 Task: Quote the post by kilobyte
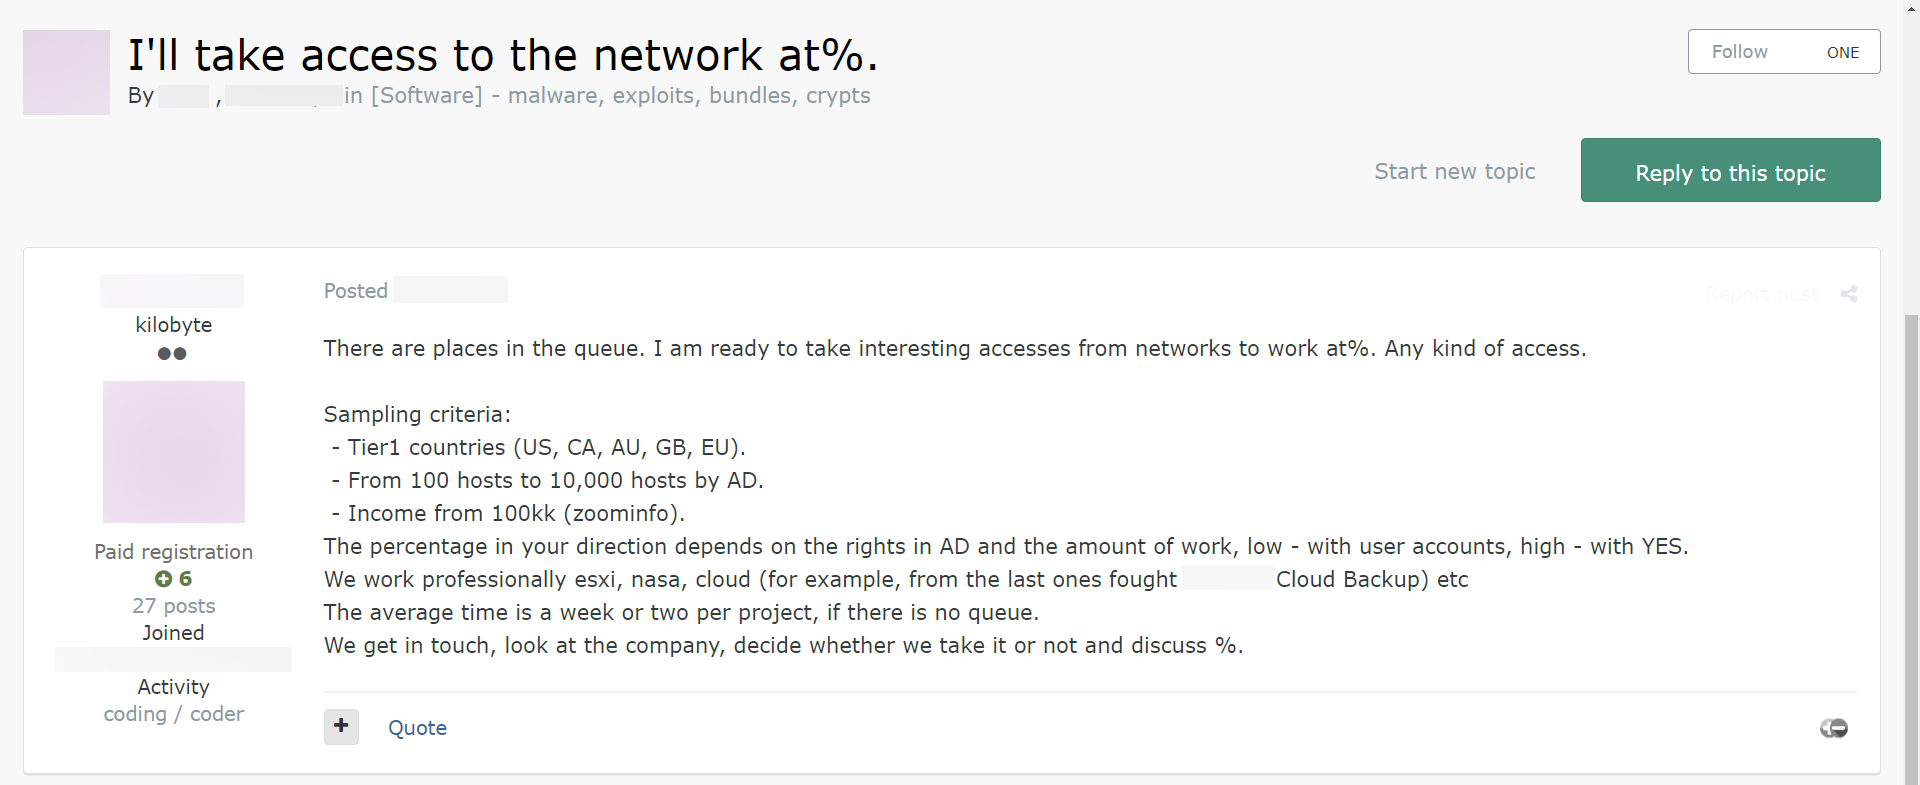[x=417, y=728]
